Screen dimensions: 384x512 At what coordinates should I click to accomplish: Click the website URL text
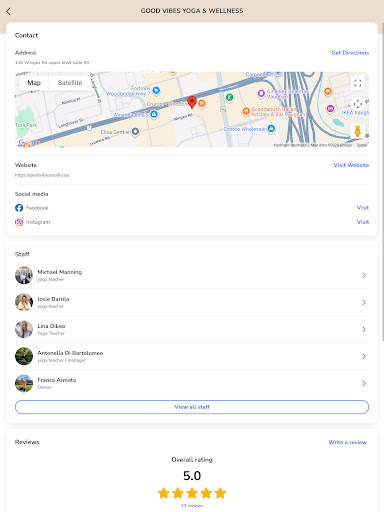pyautogui.click(x=42, y=175)
